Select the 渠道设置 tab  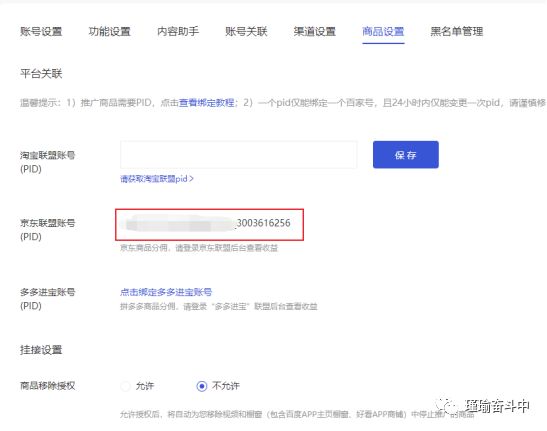click(315, 31)
